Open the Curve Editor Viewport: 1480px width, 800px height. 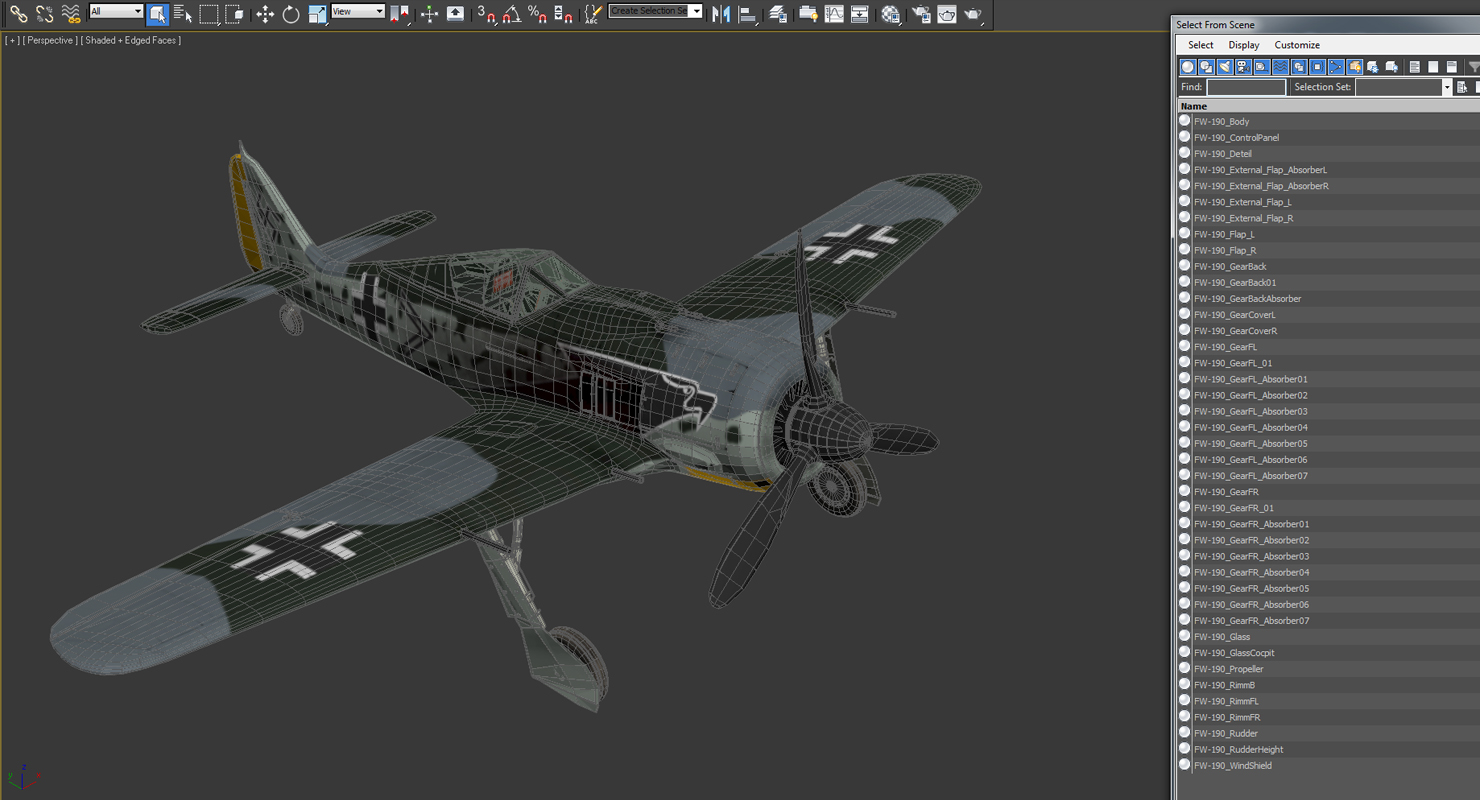point(834,14)
